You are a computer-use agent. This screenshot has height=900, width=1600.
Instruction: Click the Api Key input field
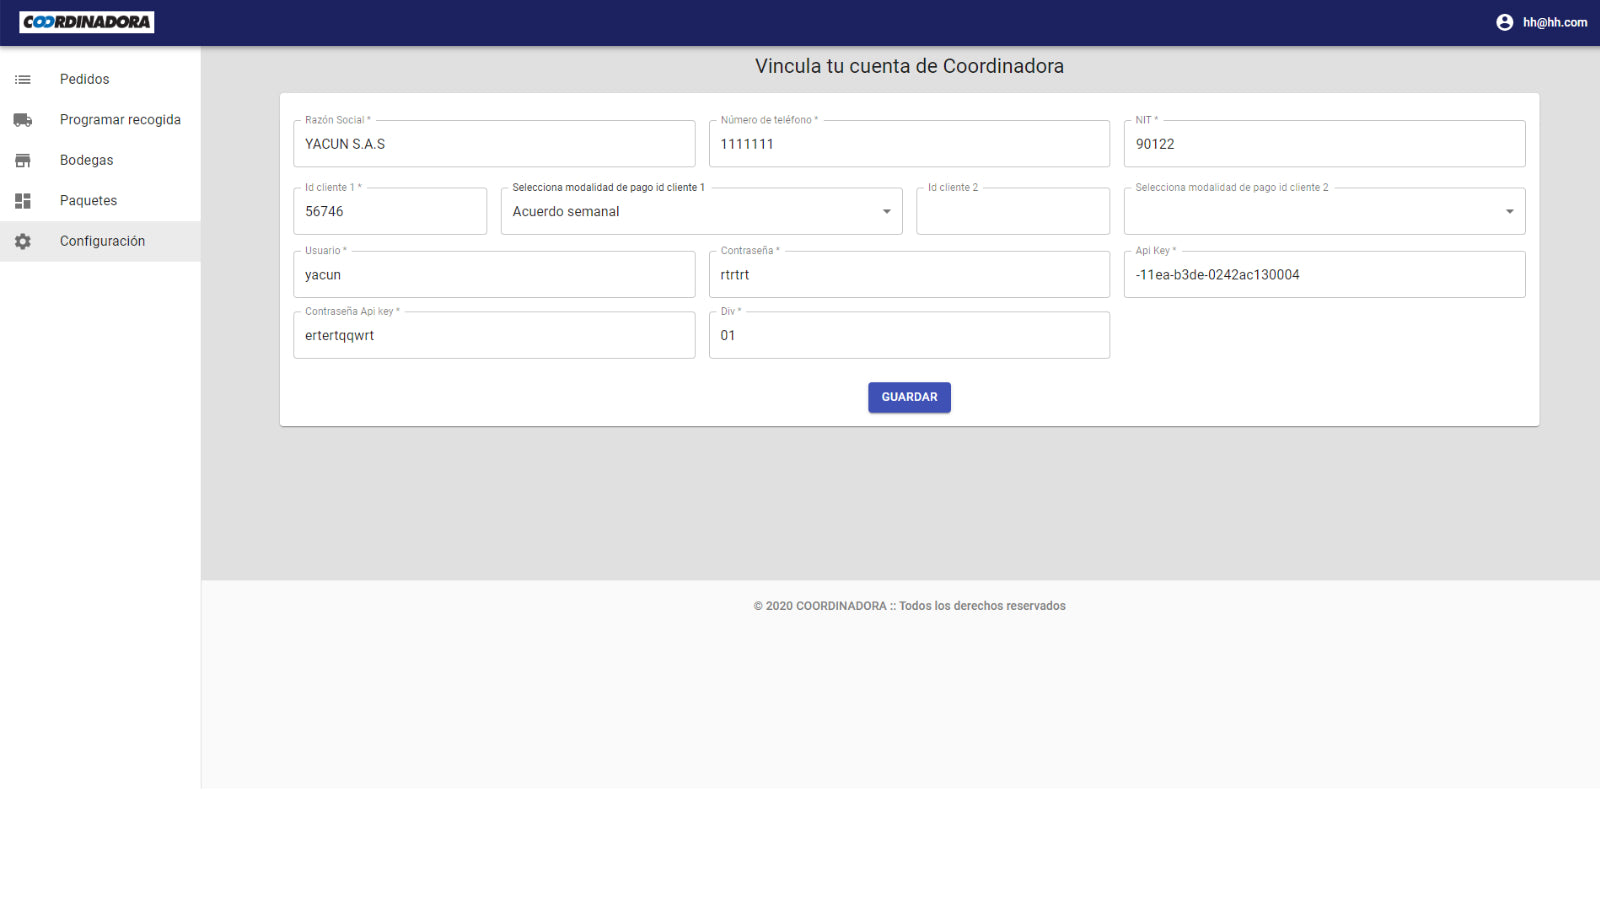tap(1324, 274)
